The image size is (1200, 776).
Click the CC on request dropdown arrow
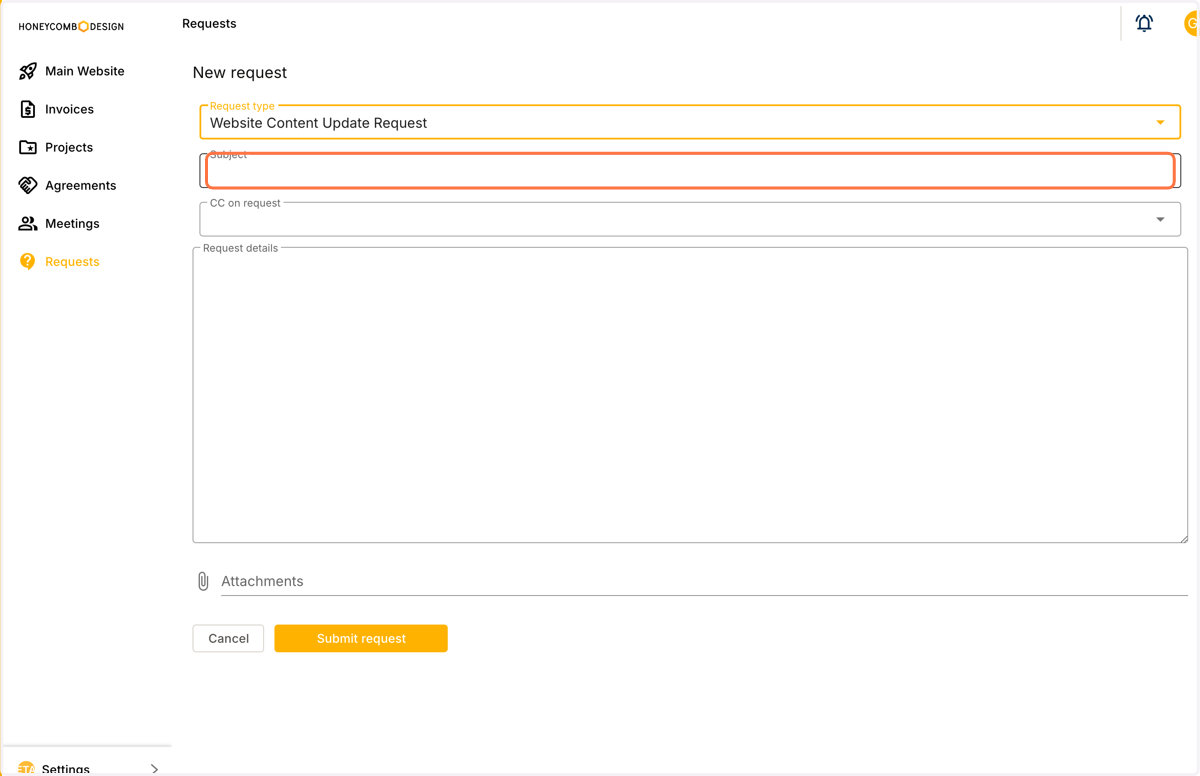pyautogui.click(x=1160, y=219)
